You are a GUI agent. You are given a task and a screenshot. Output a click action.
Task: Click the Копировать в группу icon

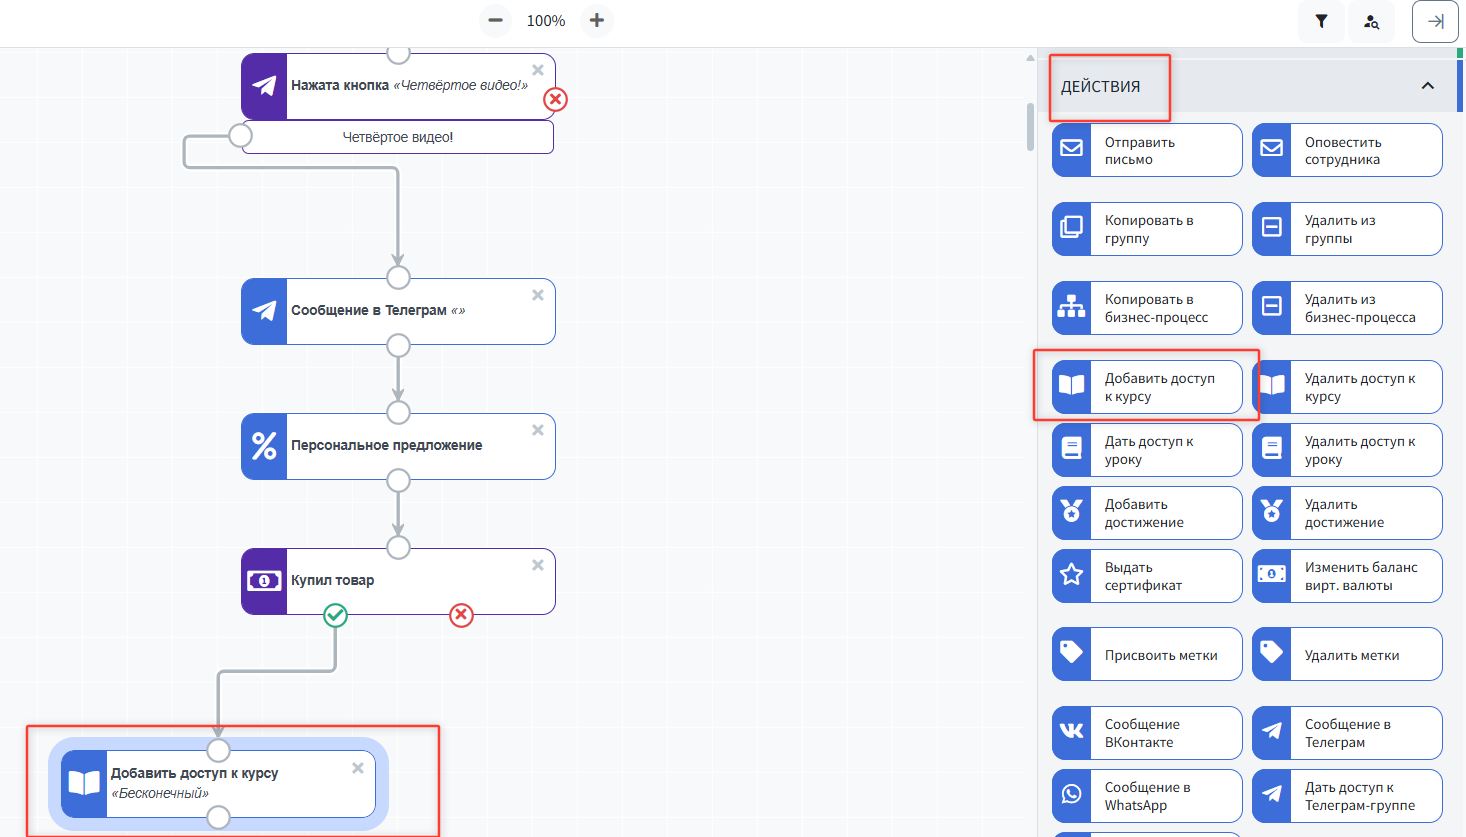1072,229
